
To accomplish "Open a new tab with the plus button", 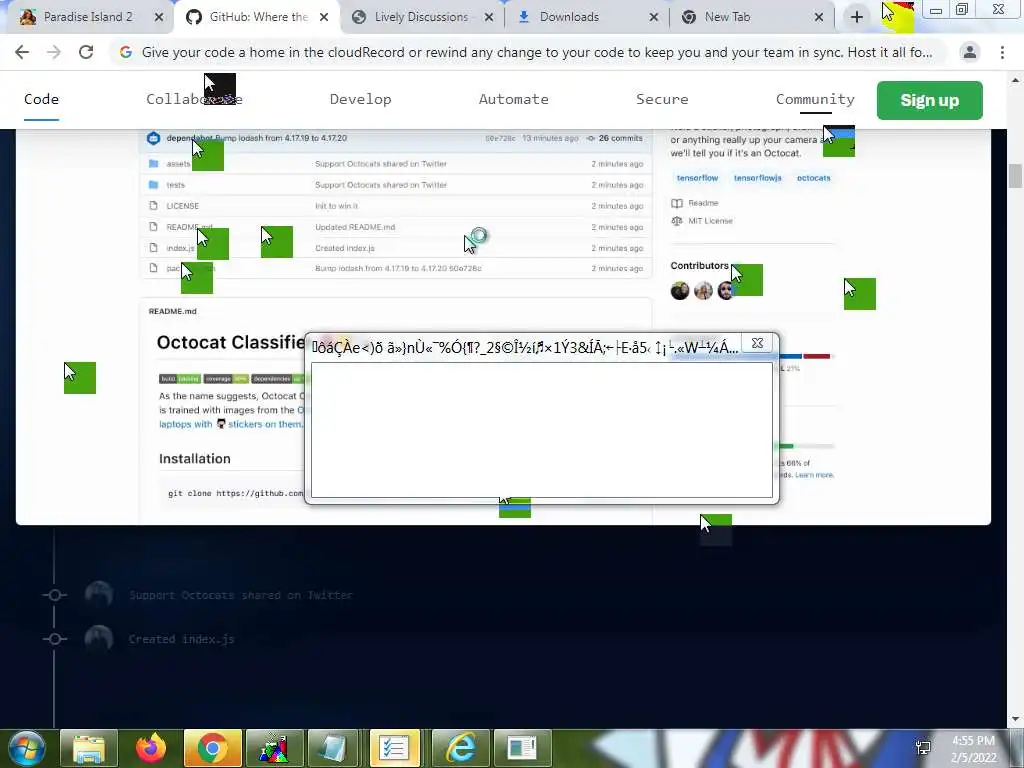I will (x=857, y=17).
